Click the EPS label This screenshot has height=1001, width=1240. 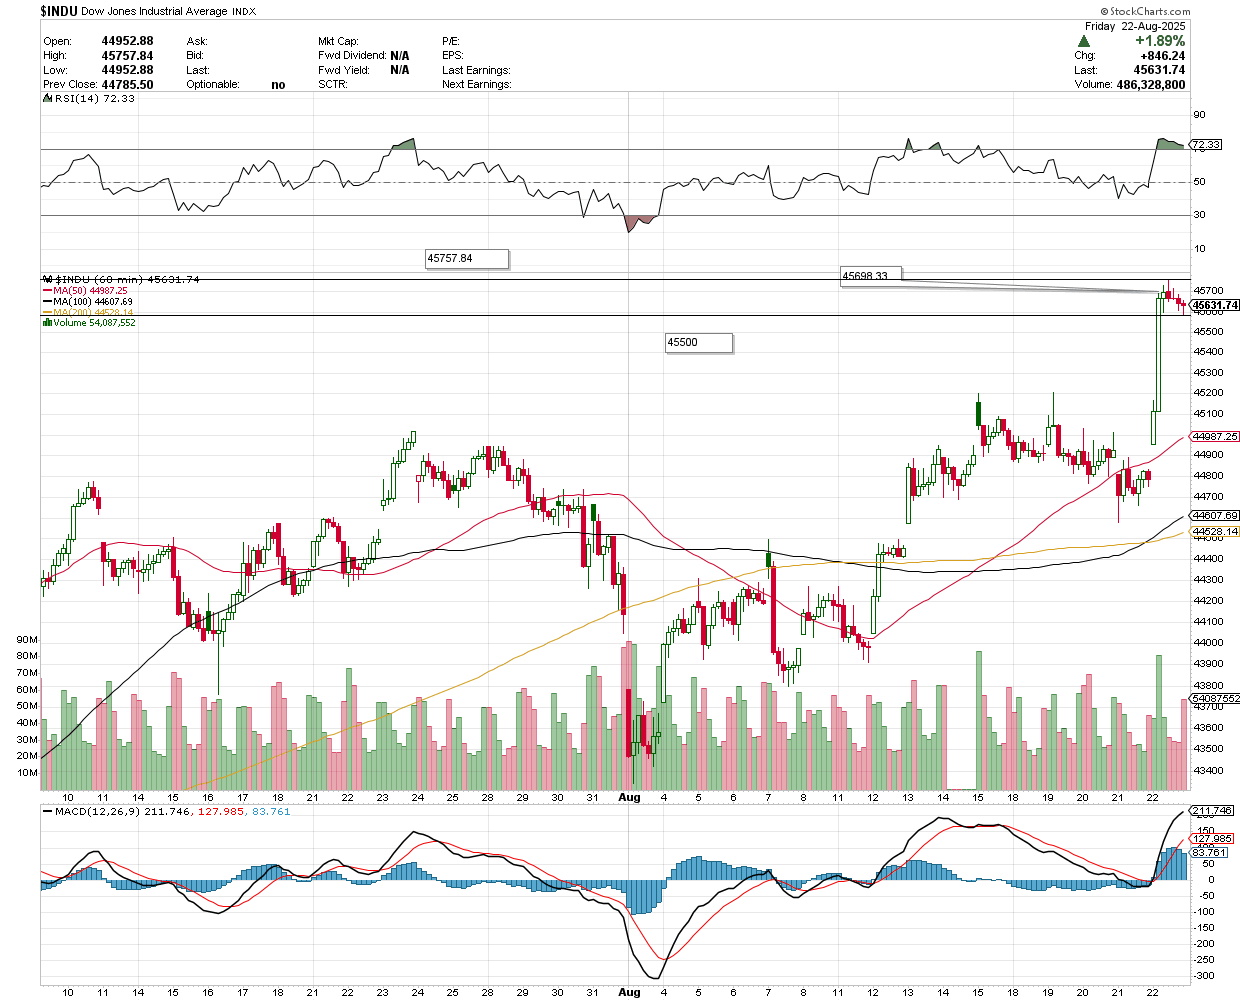point(452,56)
